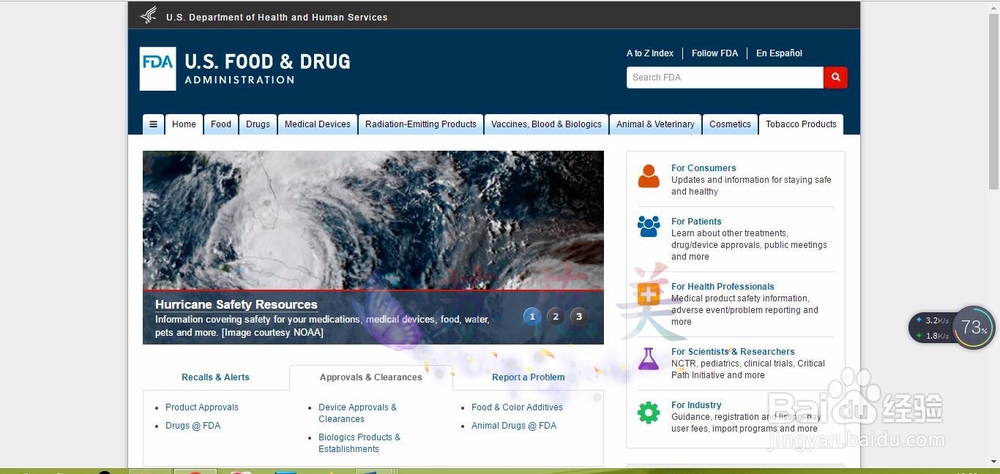Viewport: 1000px width, 474px height.
Task: Open the A to Z Index link
Action: 650,54
